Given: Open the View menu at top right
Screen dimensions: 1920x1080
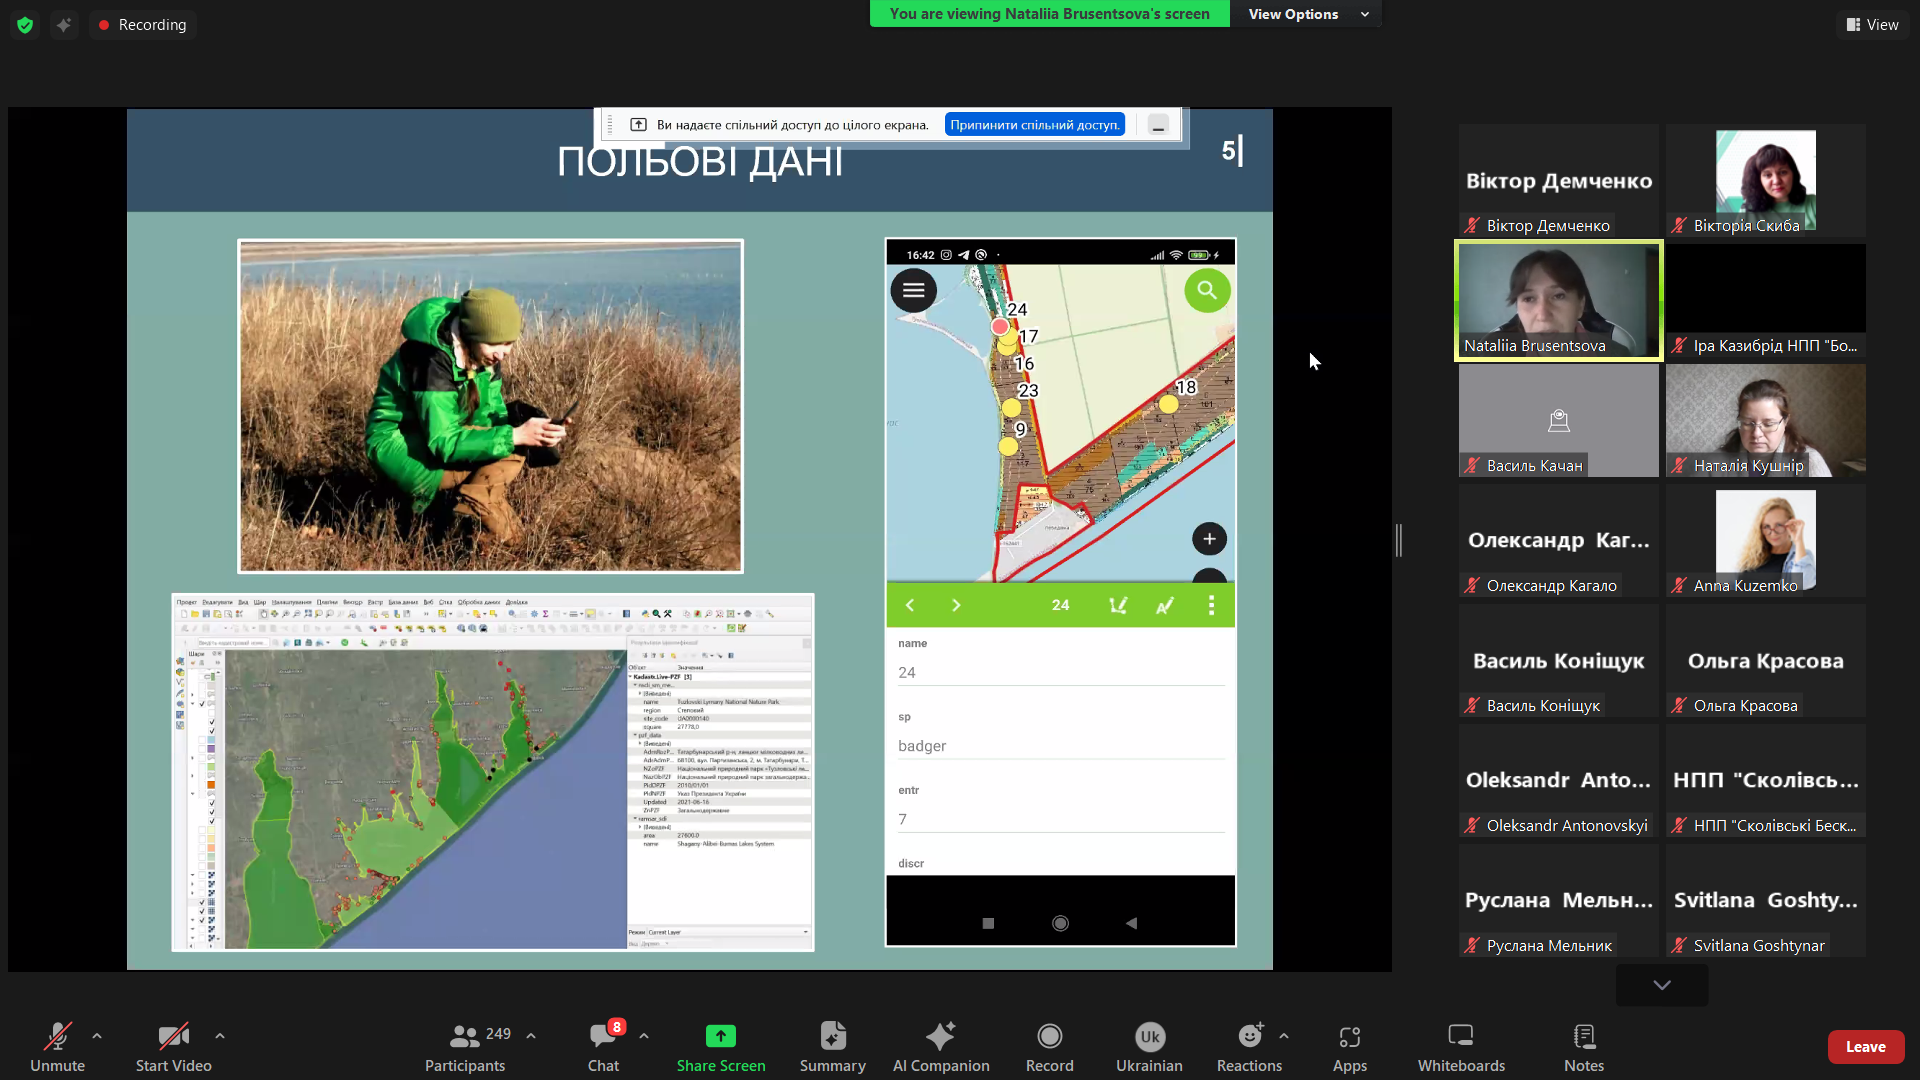Looking at the screenshot, I should 1872,24.
